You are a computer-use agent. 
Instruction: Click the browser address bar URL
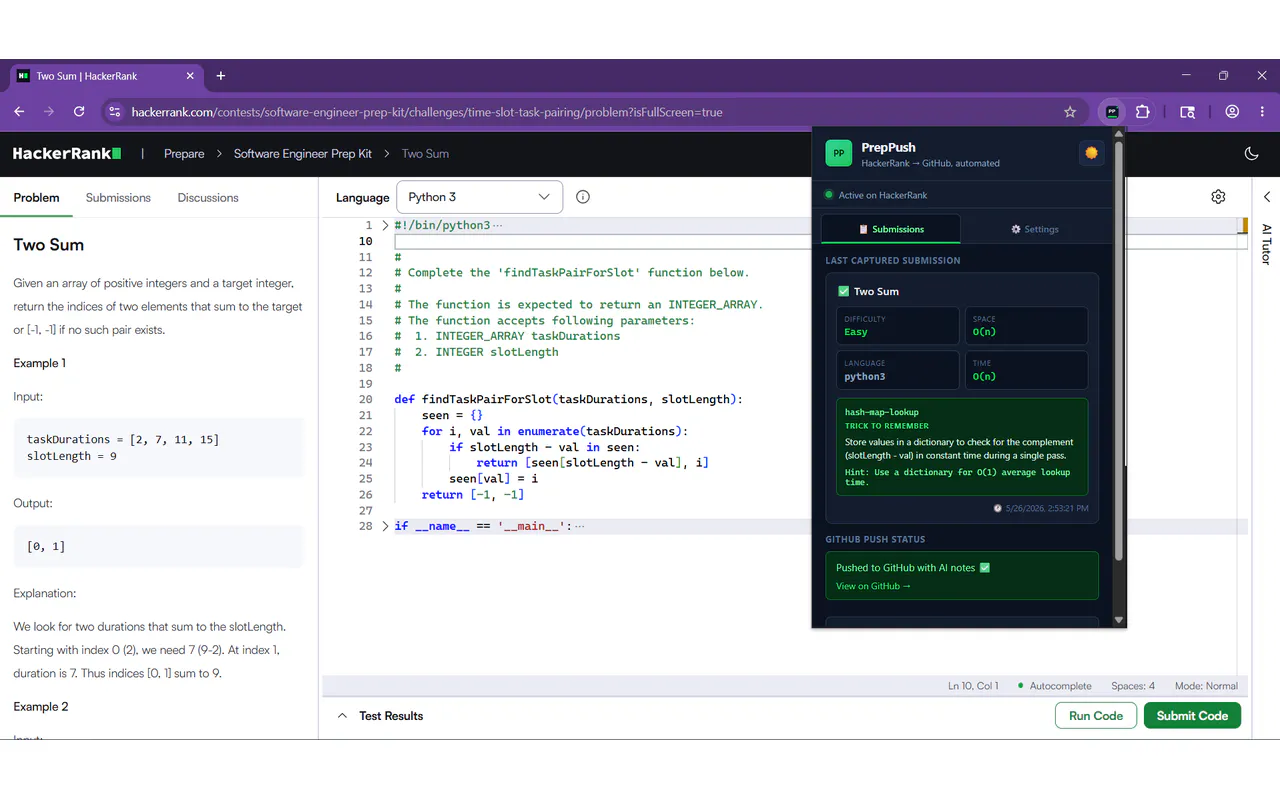pyautogui.click(x=427, y=112)
